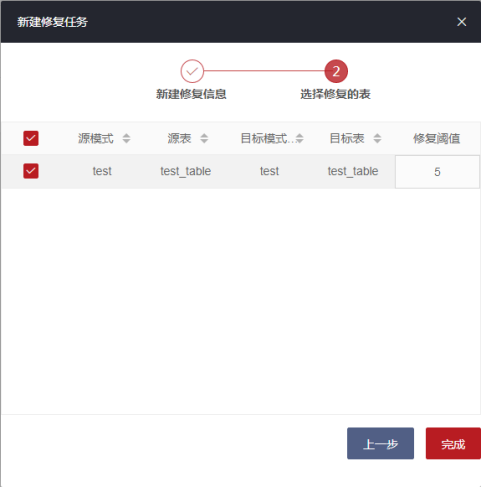Click the 源表 column header text
This screenshot has height=487, width=482.
tap(179, 138)
